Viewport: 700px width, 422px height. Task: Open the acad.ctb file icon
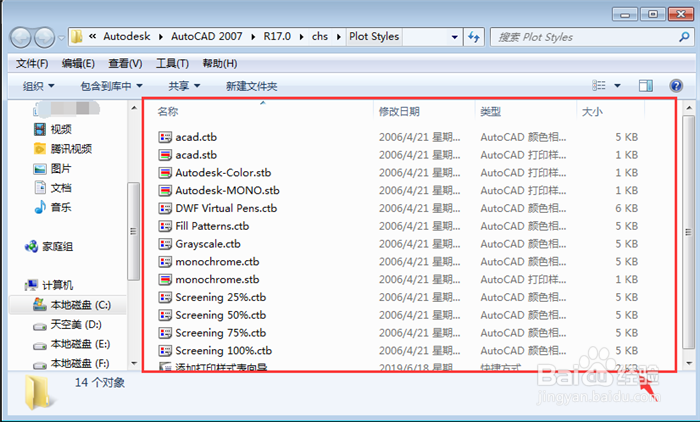point(165,137)
